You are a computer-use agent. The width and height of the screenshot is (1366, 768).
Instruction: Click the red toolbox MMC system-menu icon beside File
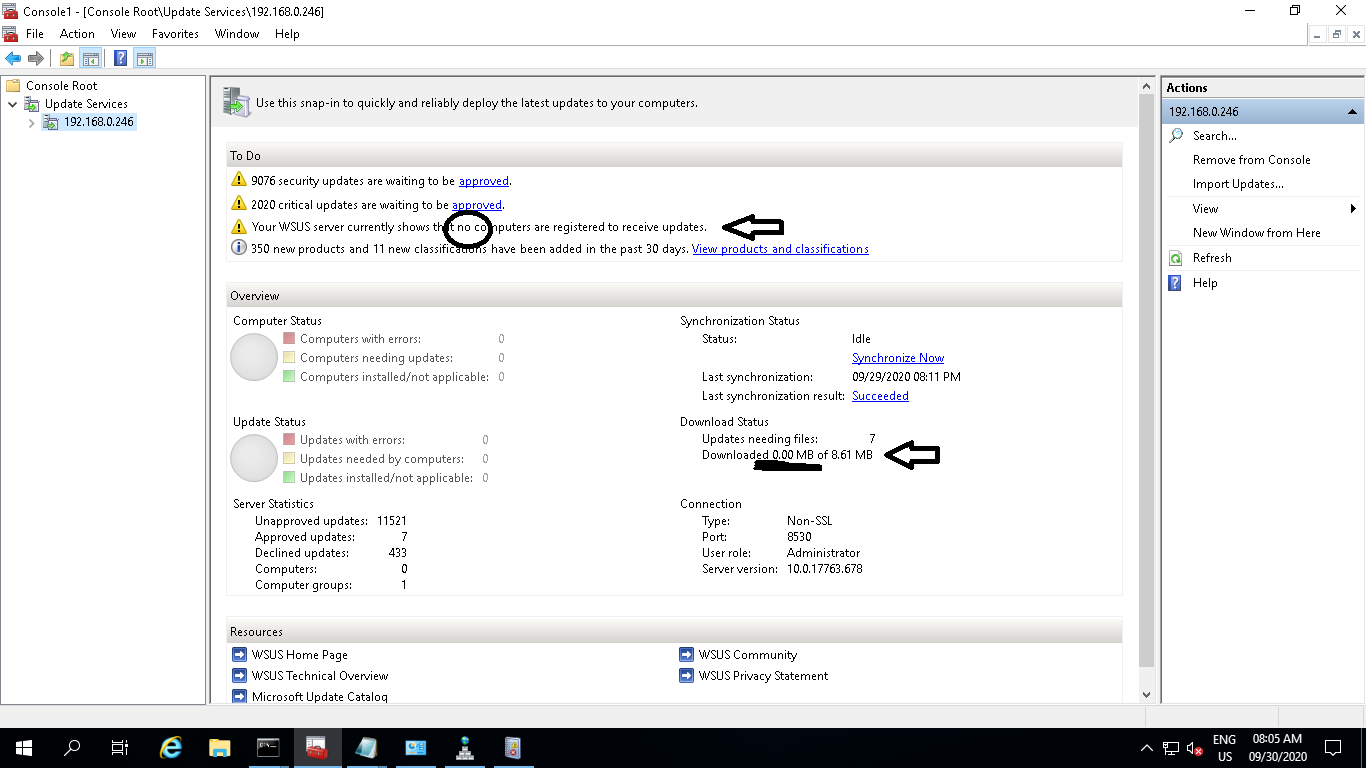(x=10, y=34)
